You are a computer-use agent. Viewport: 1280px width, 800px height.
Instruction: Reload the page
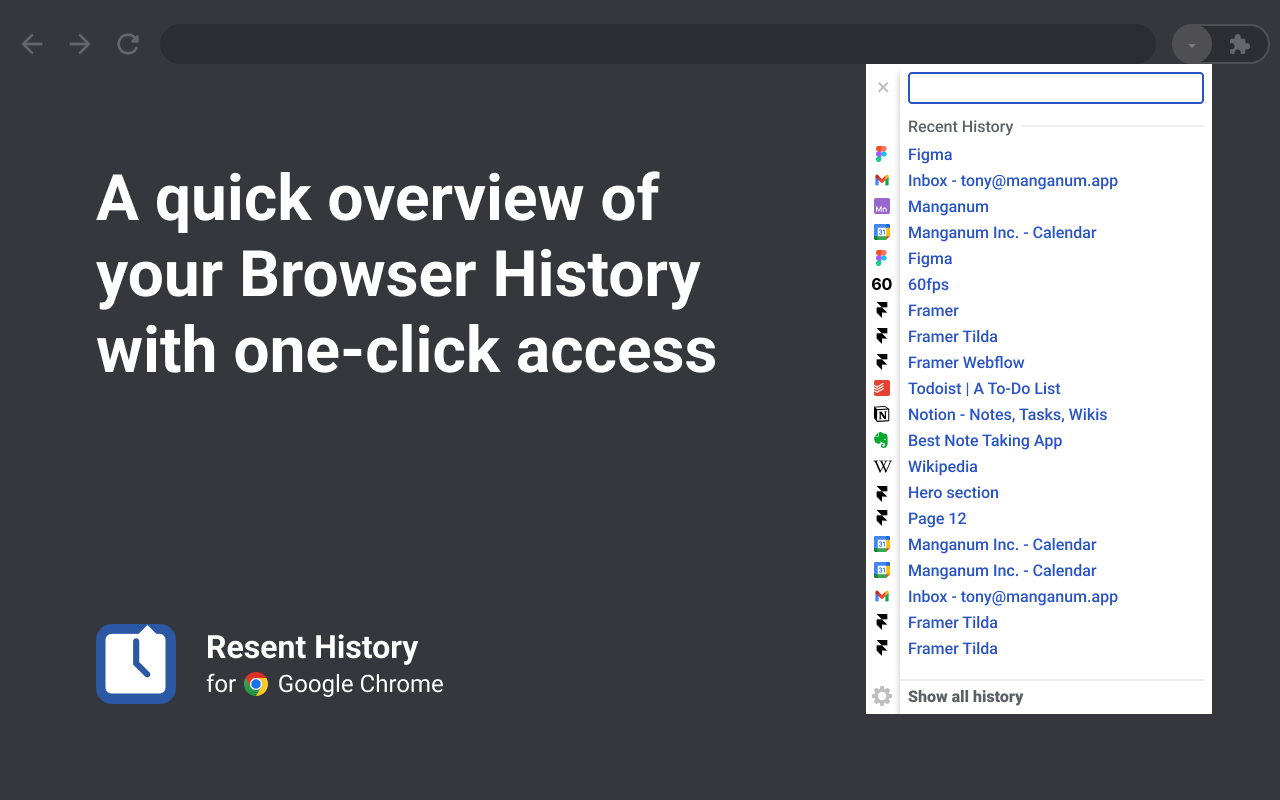click(127, 44)
